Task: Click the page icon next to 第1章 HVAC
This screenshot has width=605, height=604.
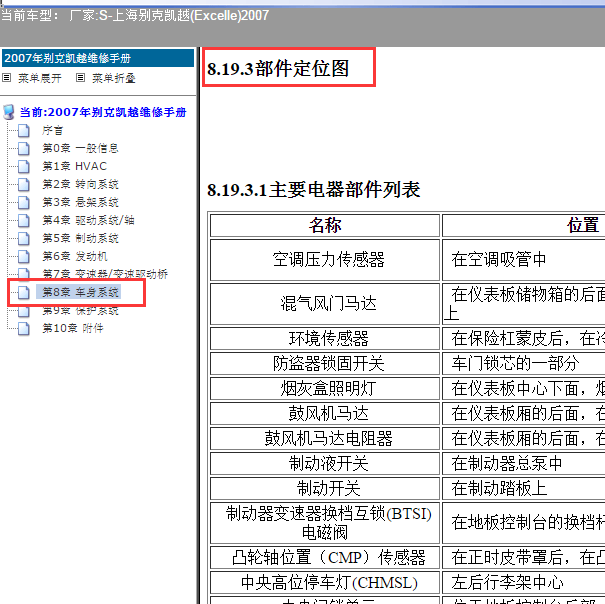Action: coord(24,166)
